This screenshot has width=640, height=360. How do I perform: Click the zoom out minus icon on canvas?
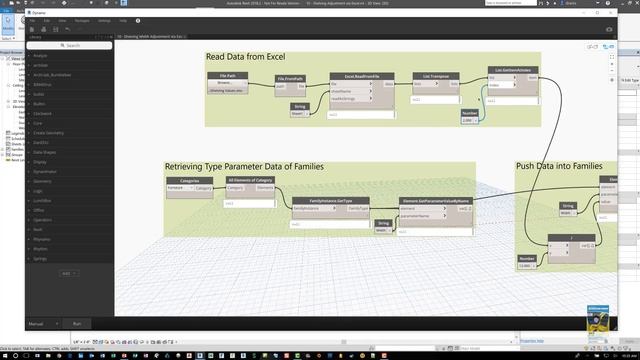[x=612, y=71]
